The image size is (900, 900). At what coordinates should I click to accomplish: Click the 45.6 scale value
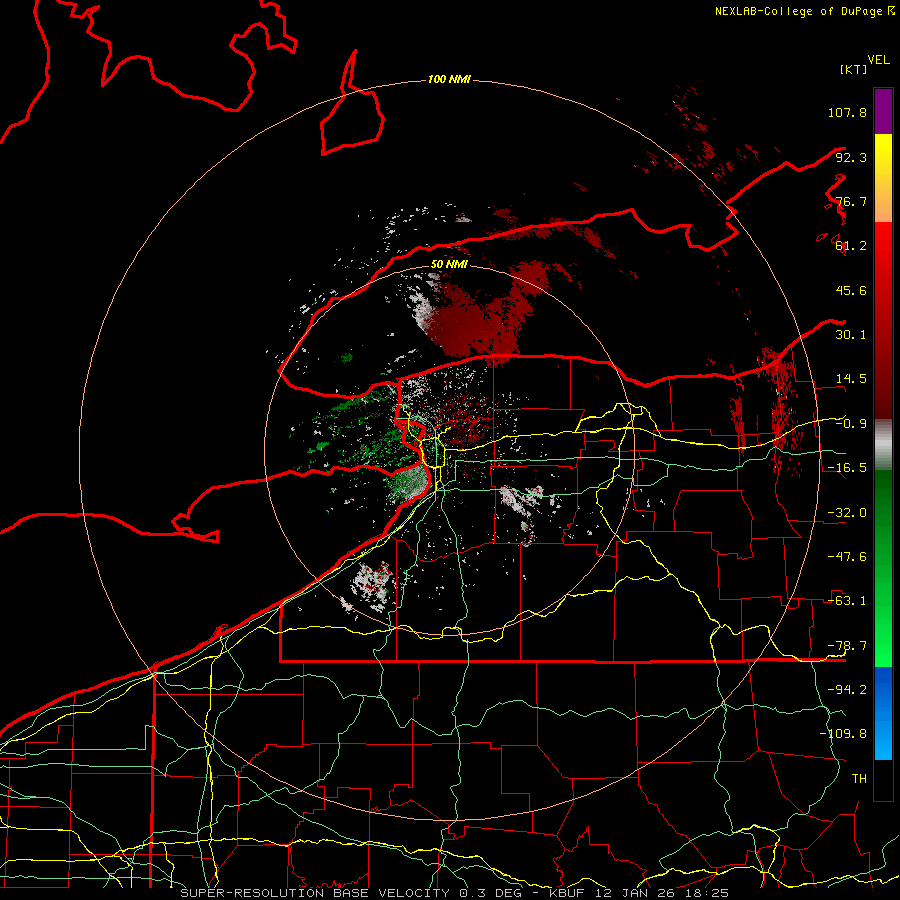[x=851, y=290]
